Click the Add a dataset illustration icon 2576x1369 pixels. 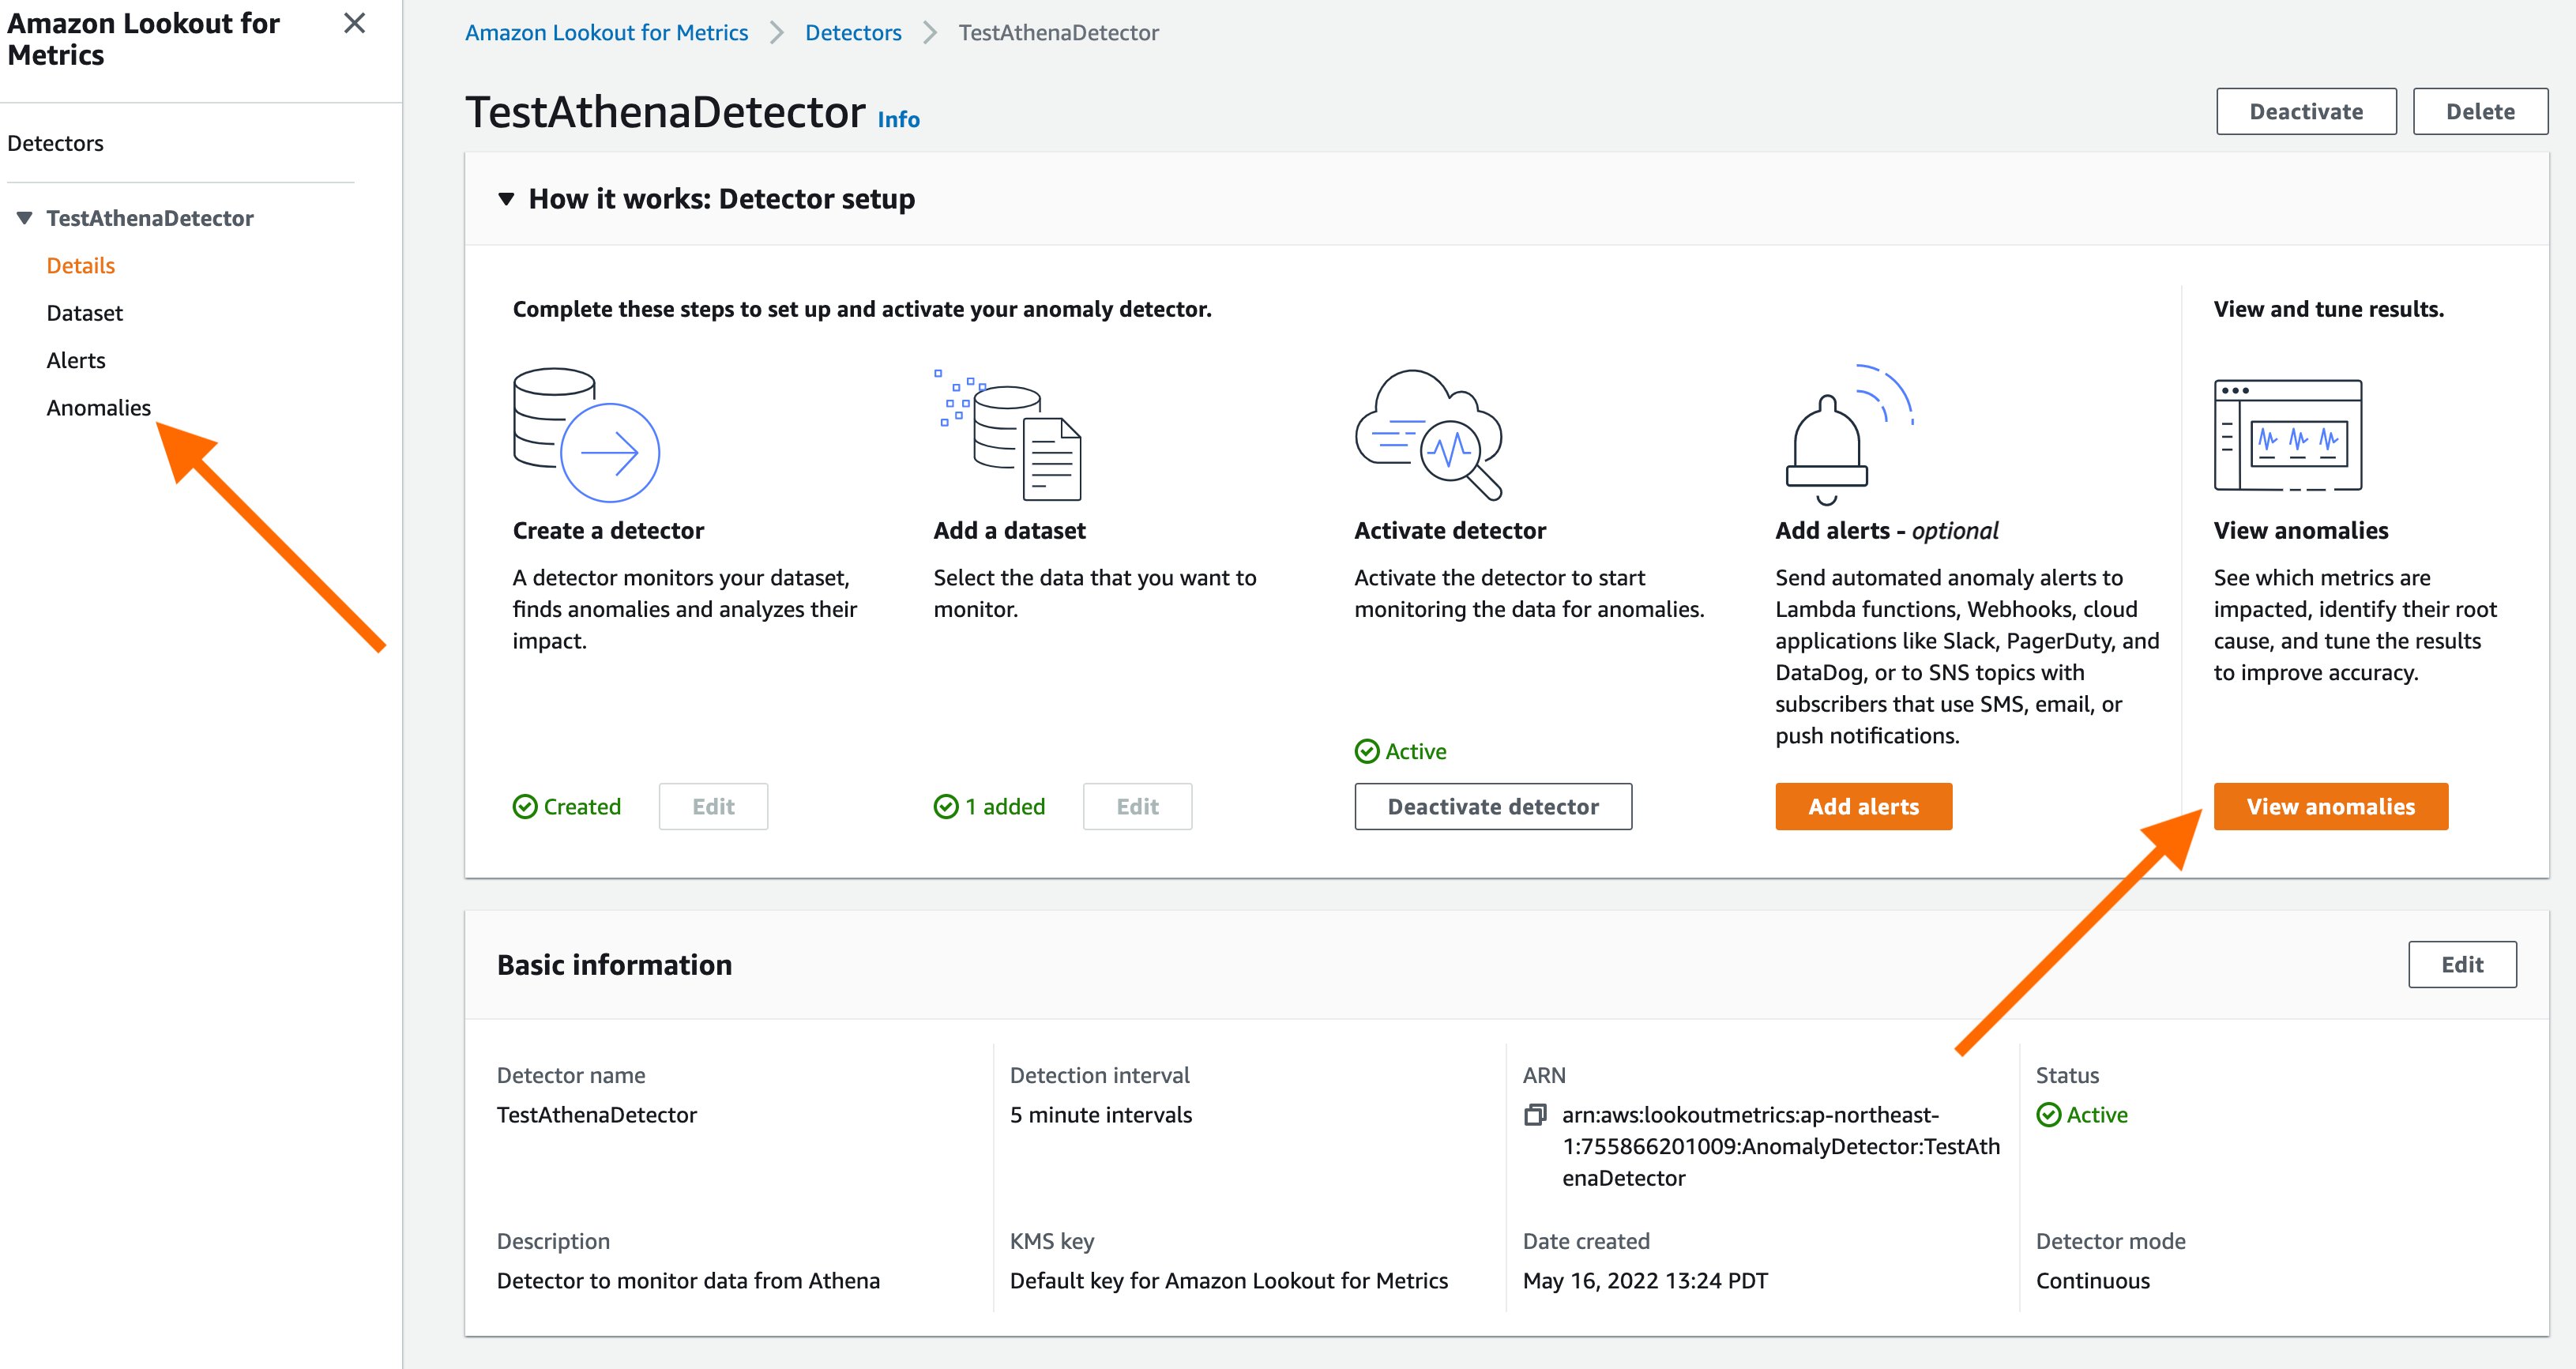tap(1008, 434)
